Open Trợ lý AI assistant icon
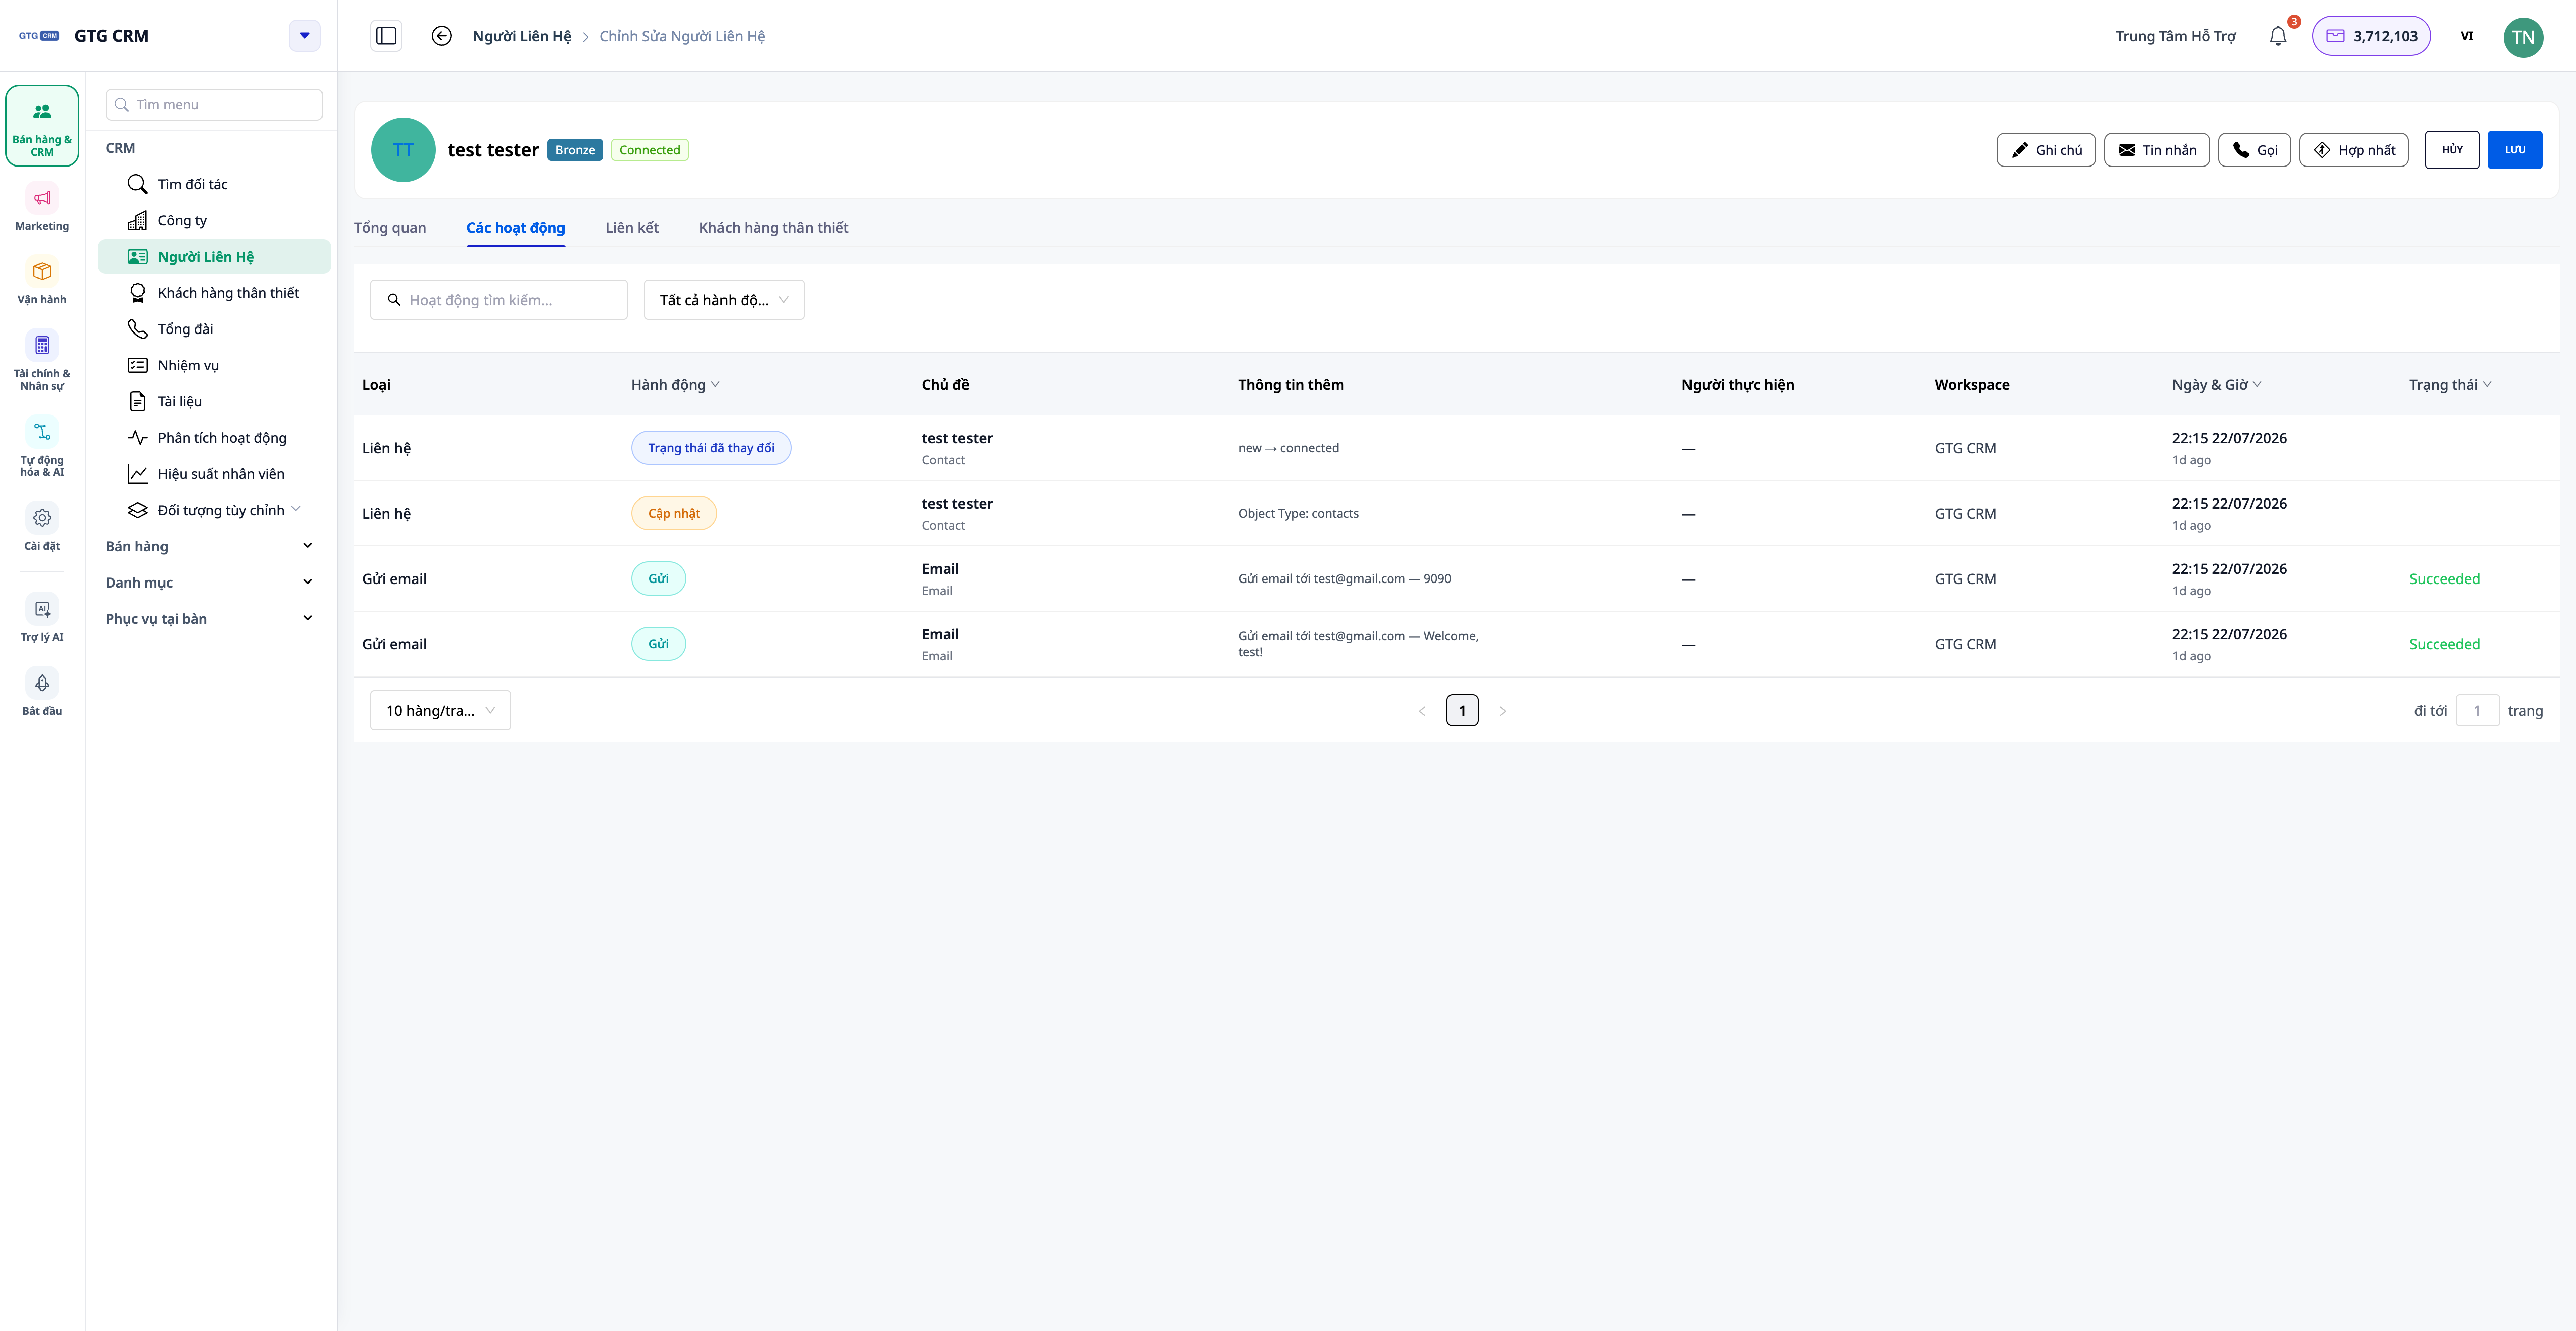The width and height of the screenshot is (2576, 1331). (42, 619)
